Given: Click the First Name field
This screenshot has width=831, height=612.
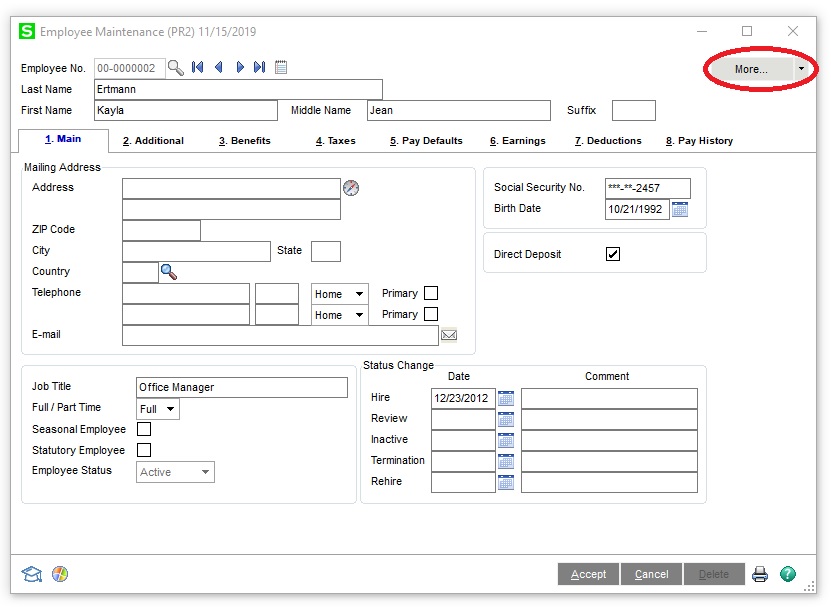Looking at the screenshot, I should (186, 110).
